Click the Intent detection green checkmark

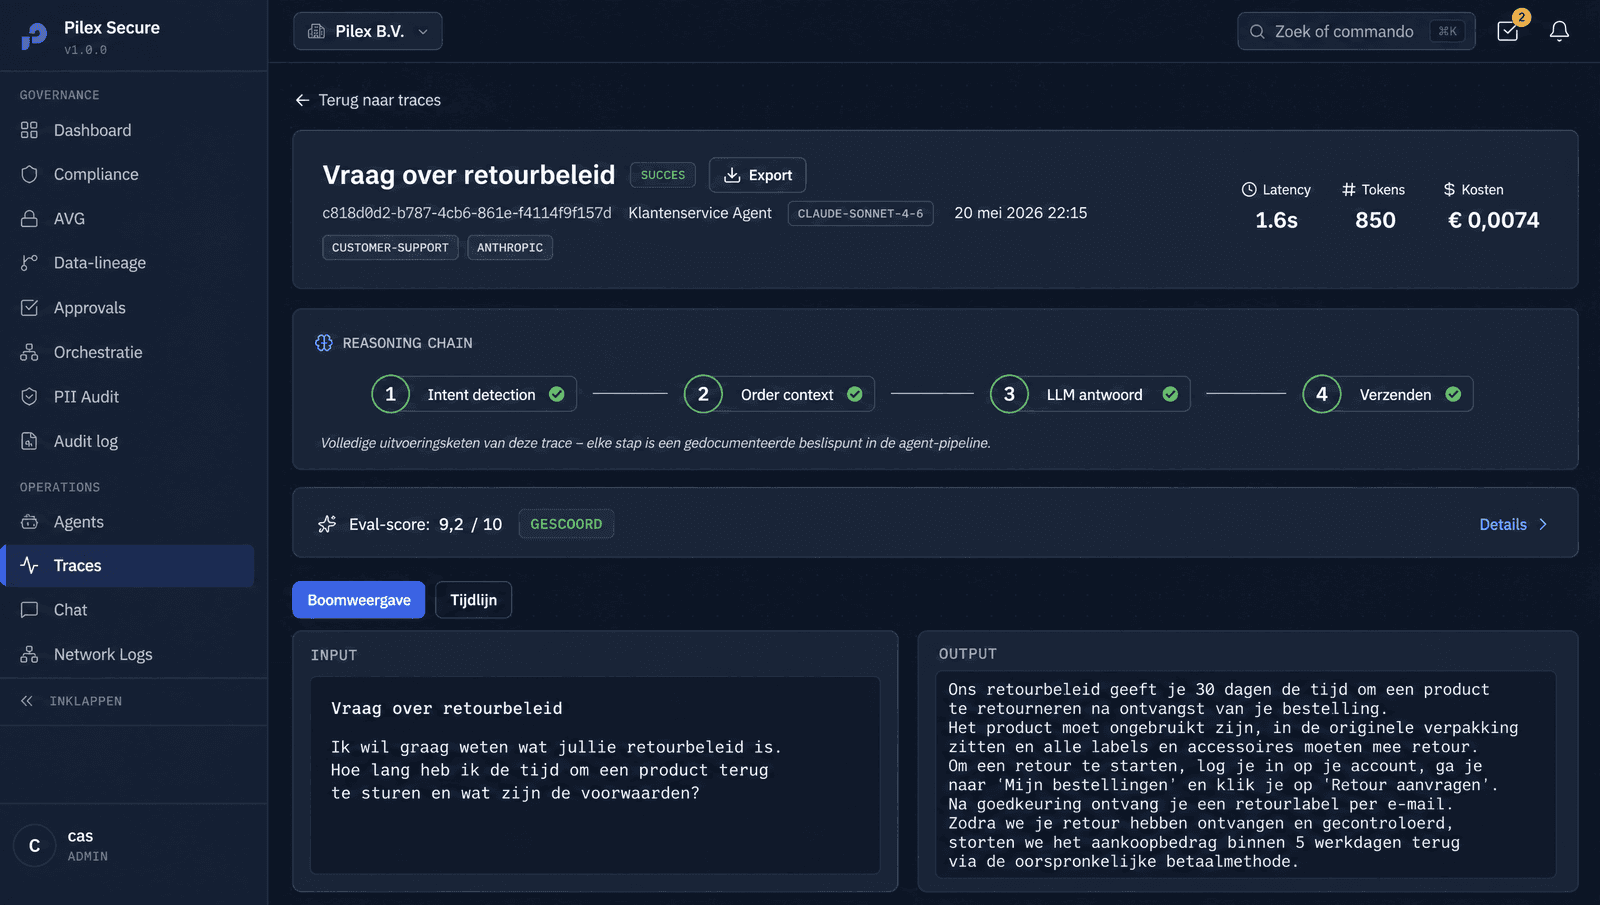[x=557, y=395]
